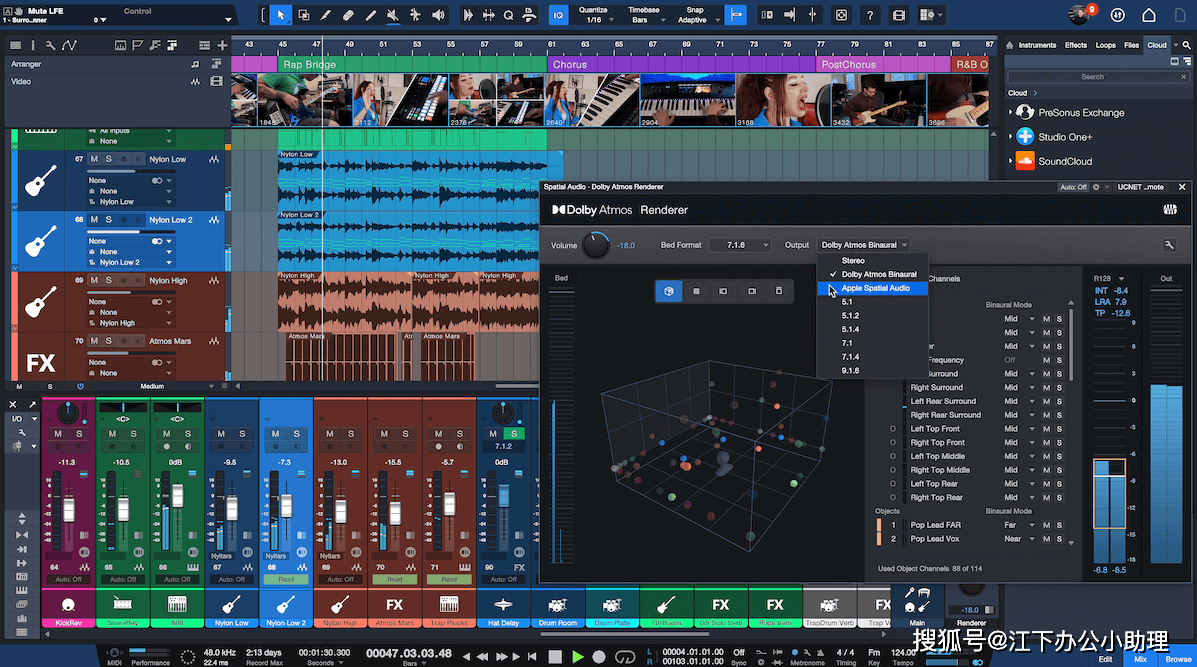Choose the Eraser tool
The width and height of the screenshot is (1197, 667).
point(348,15)
